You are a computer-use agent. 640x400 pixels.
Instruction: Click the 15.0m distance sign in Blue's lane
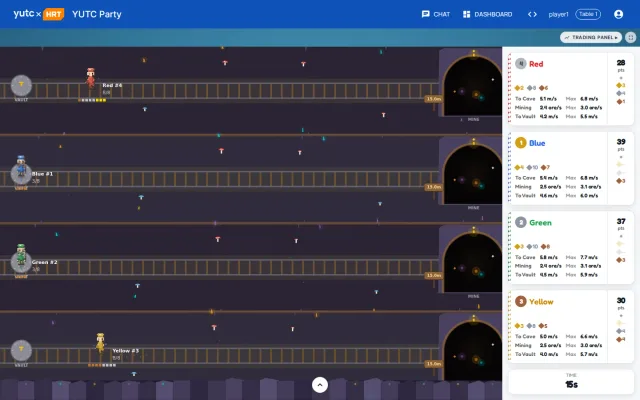point(433,187)
